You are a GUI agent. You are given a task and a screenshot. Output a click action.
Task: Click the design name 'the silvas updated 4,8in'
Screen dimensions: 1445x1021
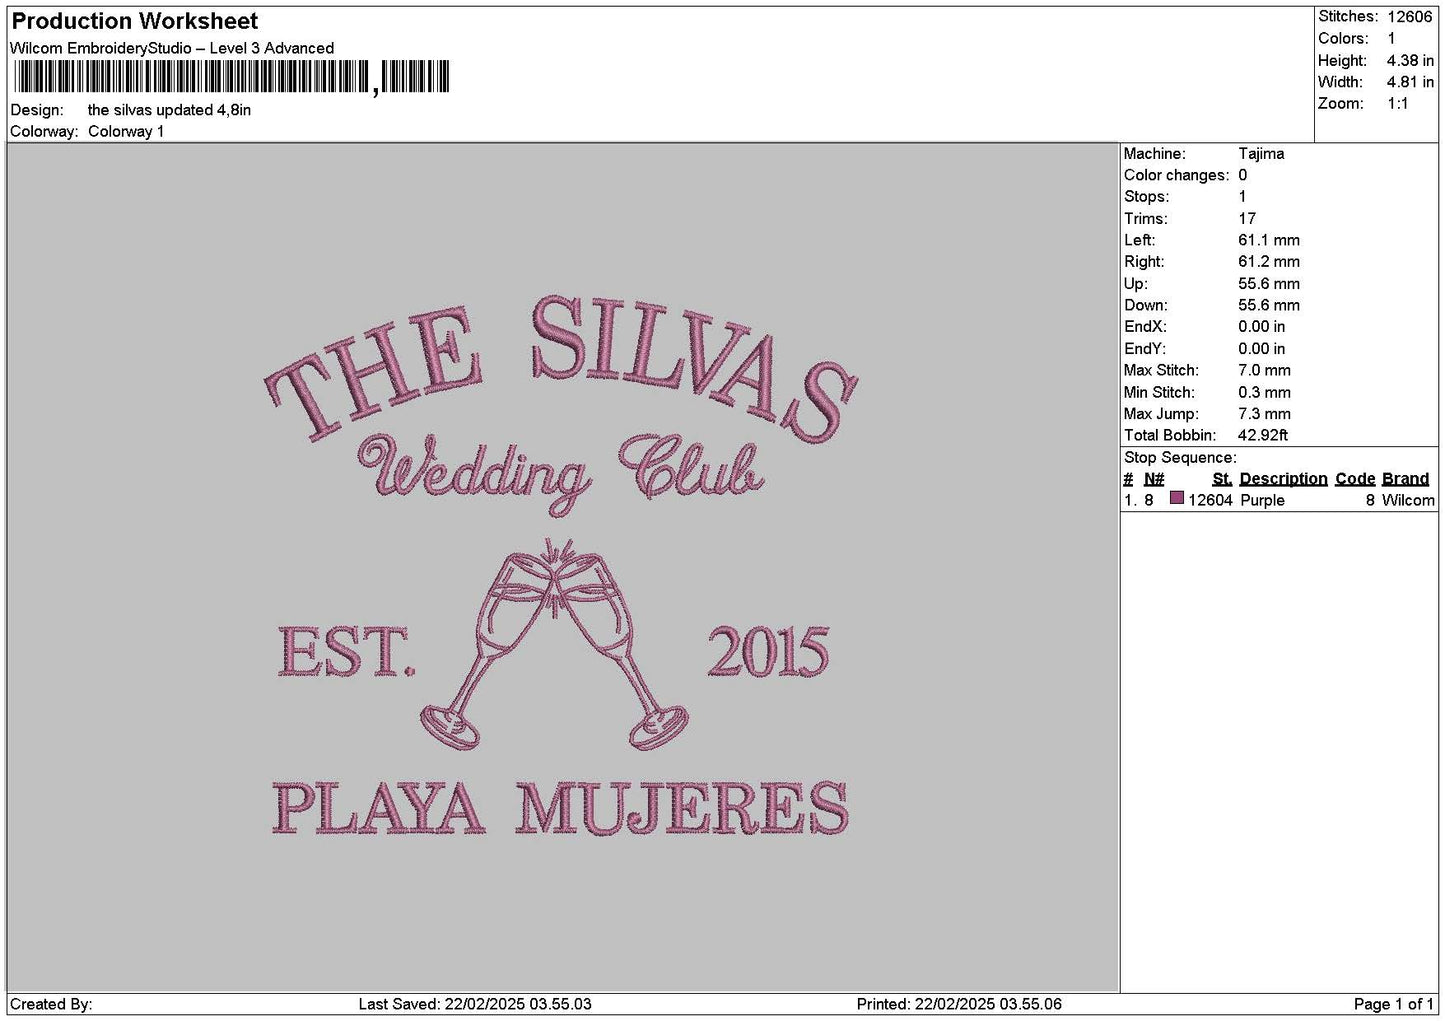(x=169, y=110)
